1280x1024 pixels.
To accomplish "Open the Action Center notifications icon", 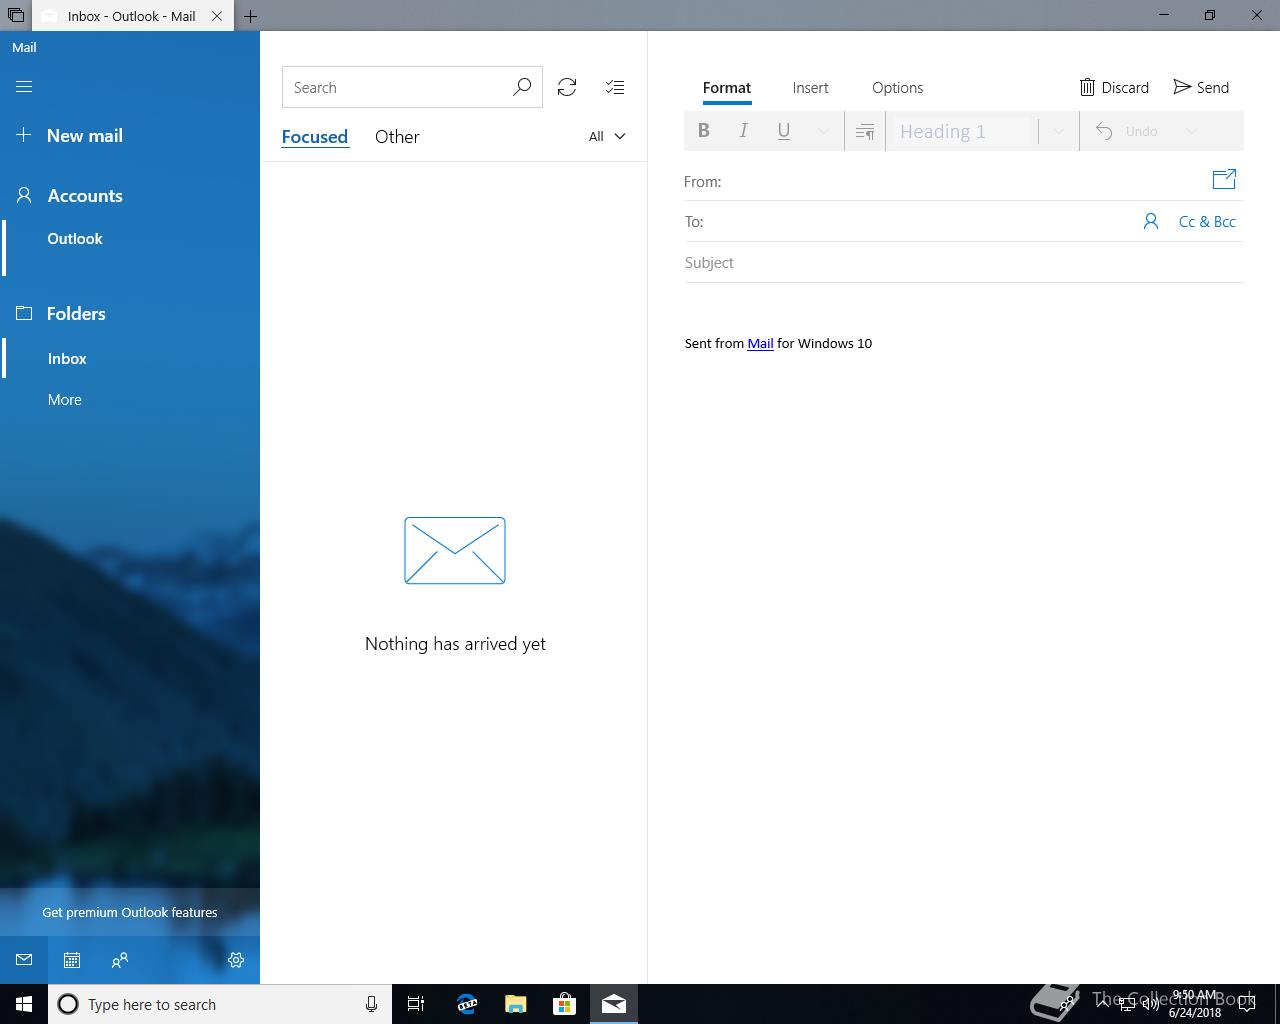I will tap(1247, 1004).
